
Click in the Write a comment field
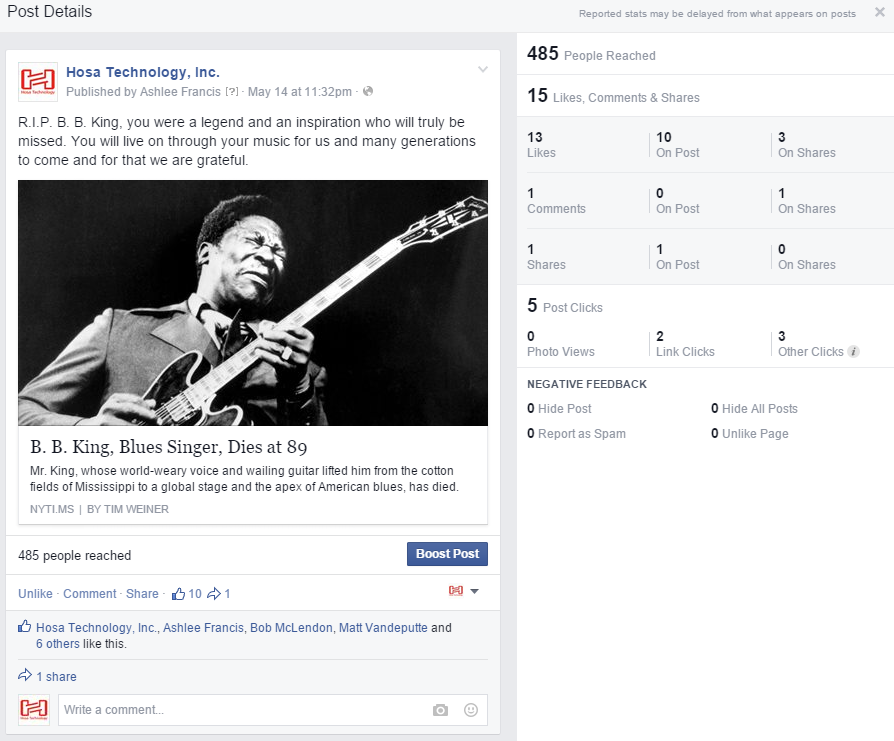[x=240, y=710]
